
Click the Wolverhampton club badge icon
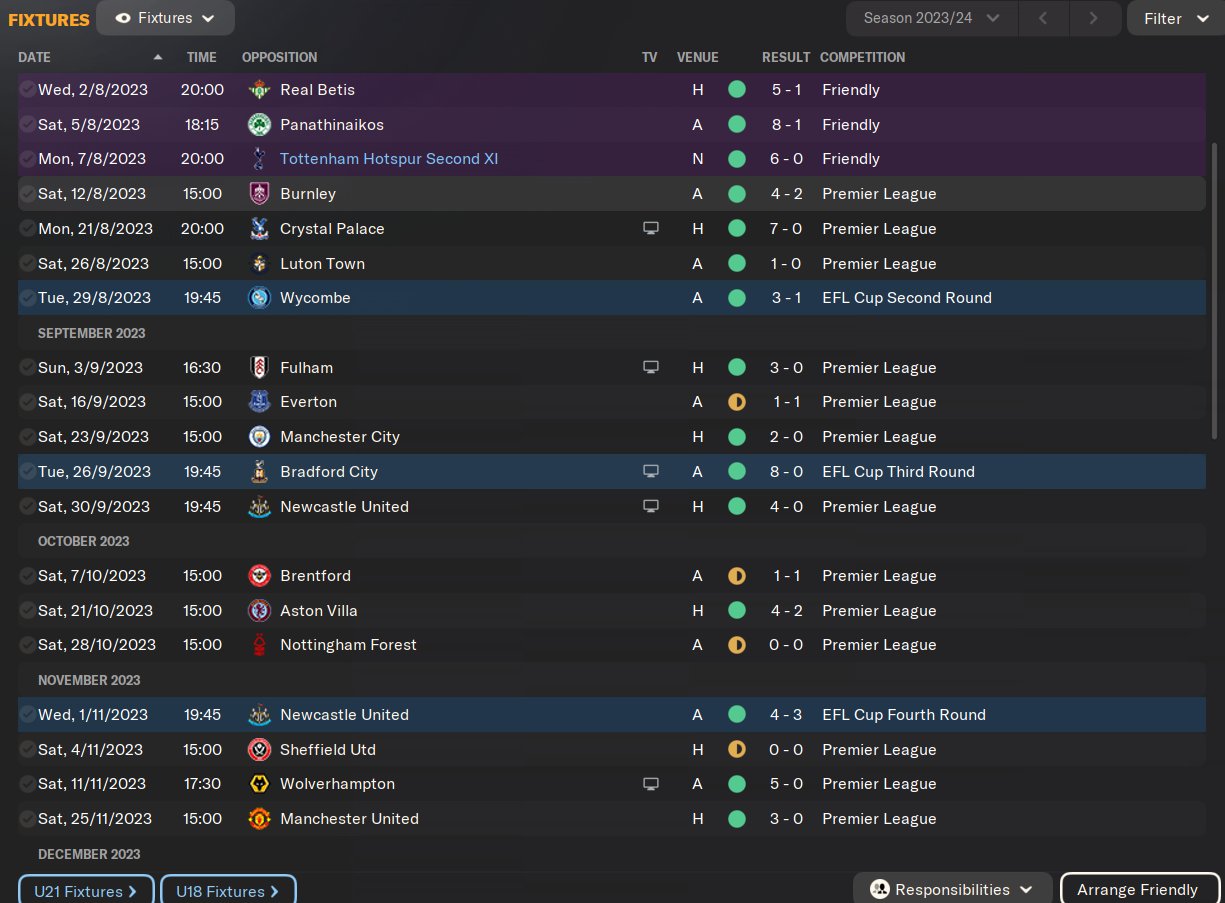[259, 784]
